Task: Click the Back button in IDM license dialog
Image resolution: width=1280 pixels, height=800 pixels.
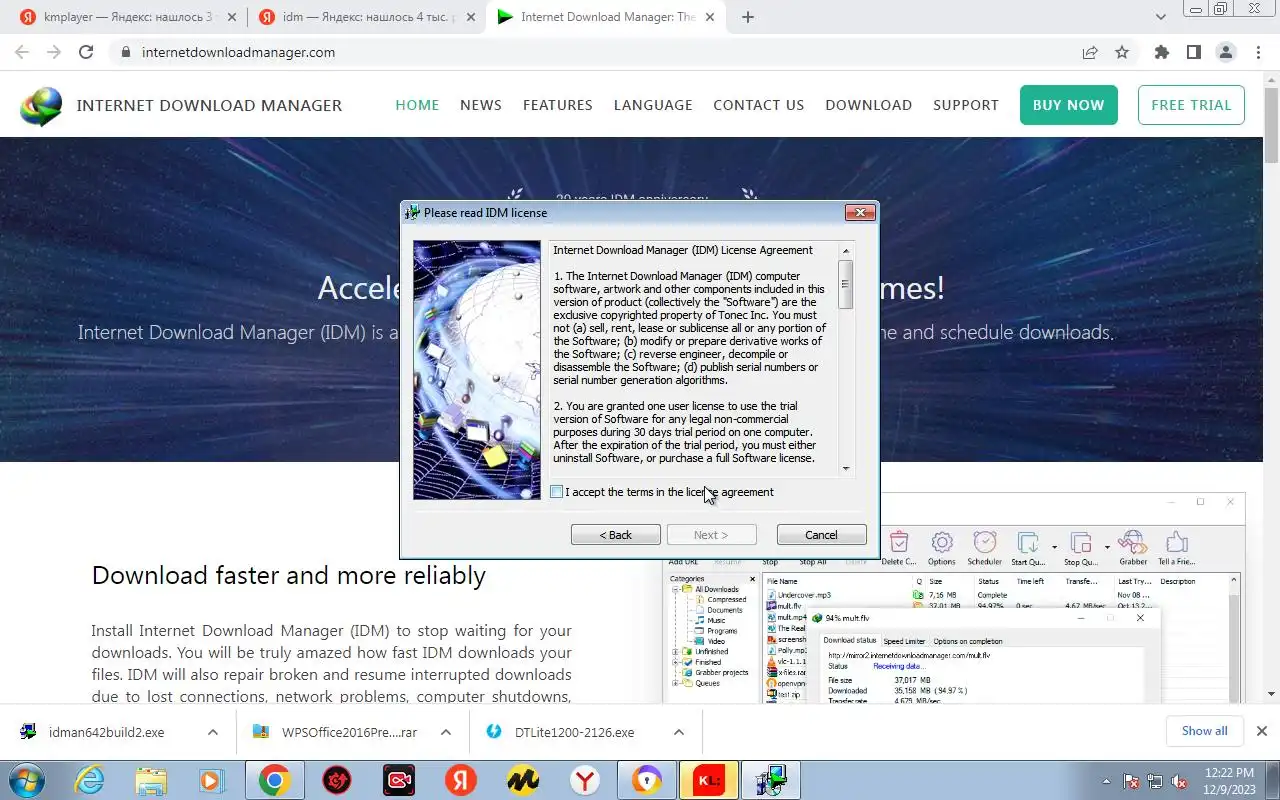Action: (615, 535)
